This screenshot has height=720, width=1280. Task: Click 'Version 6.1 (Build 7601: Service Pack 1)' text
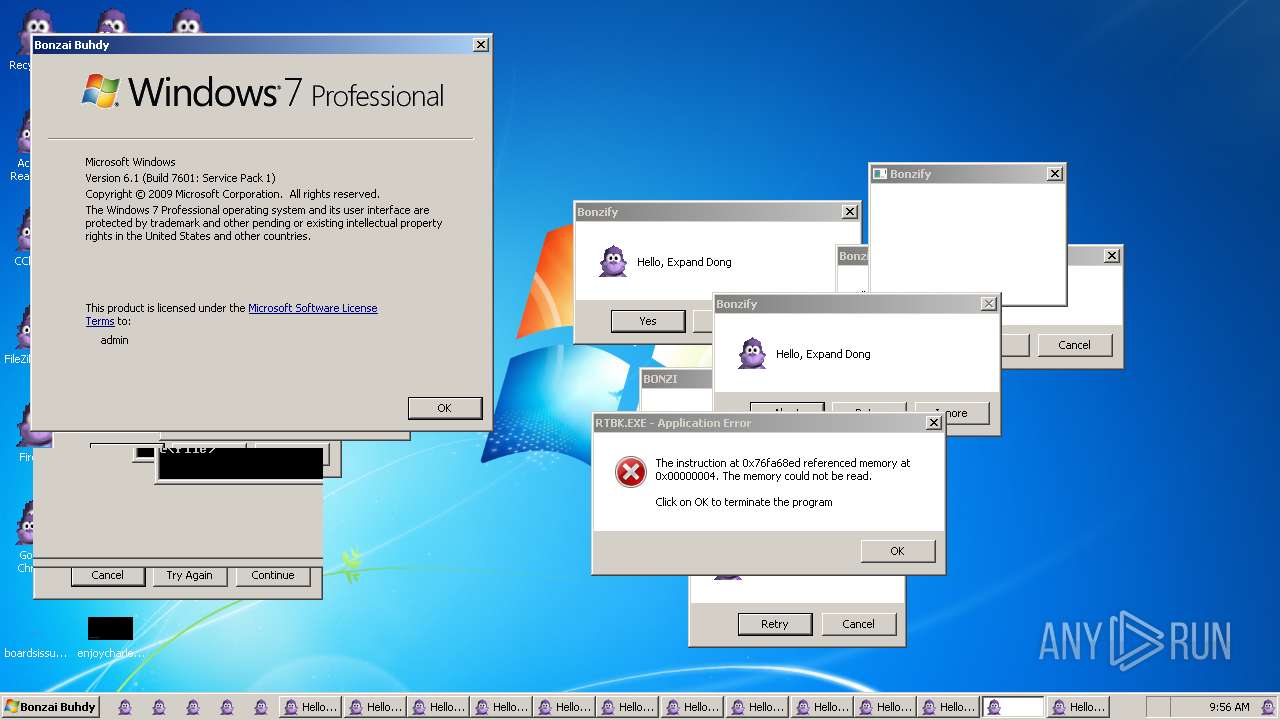[180, 178]
